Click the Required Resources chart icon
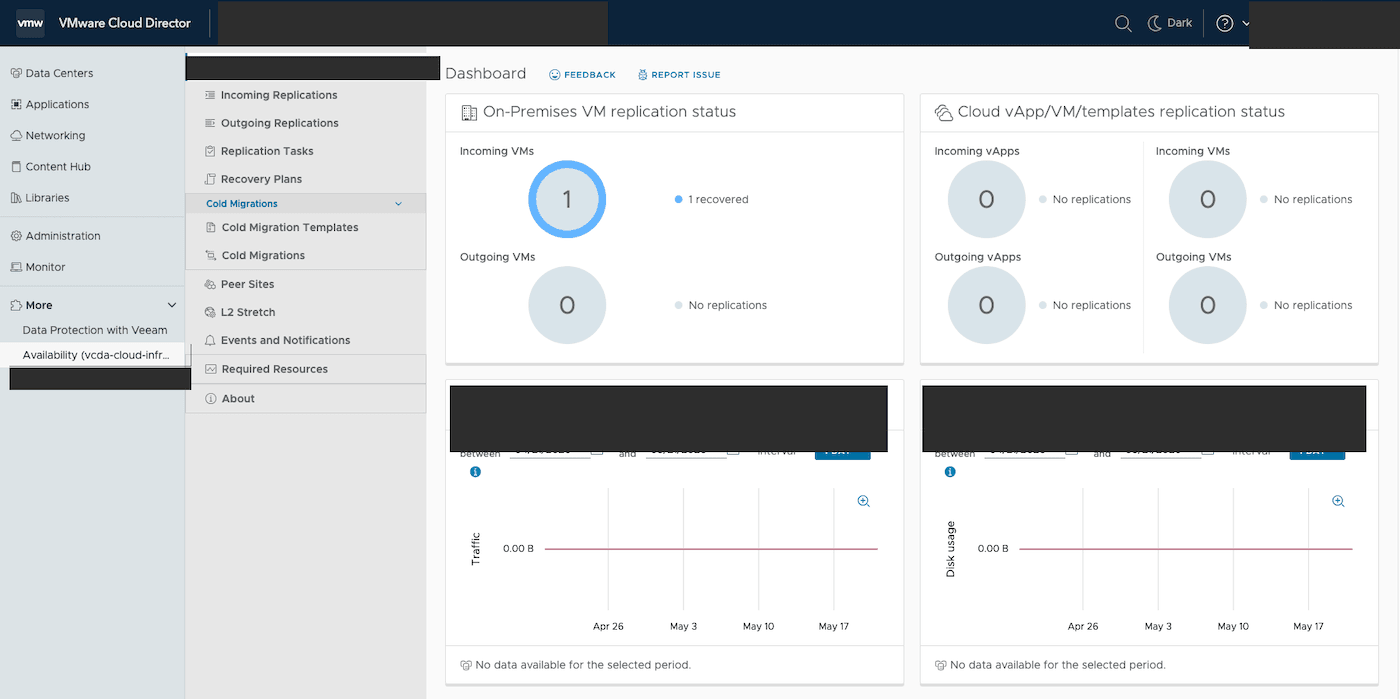 pyautogui.click(x=210, y=369)
